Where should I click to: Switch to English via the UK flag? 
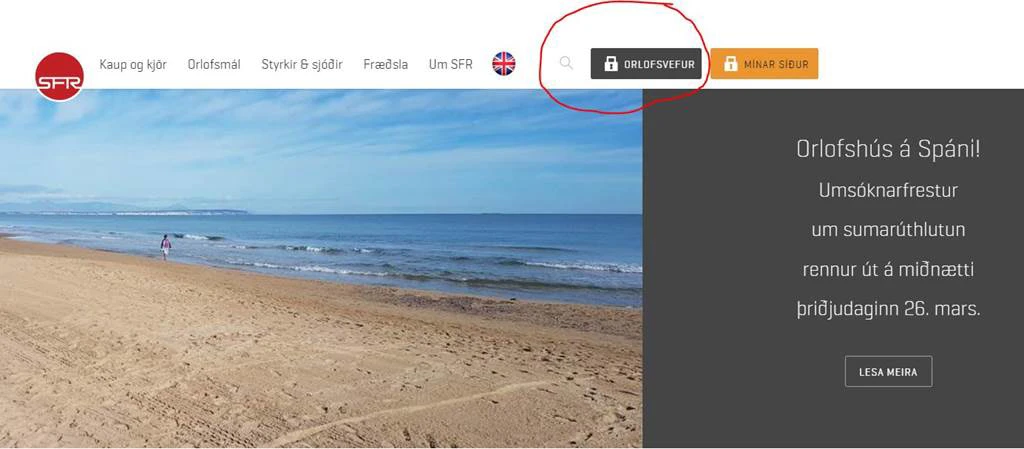(504, 64)
